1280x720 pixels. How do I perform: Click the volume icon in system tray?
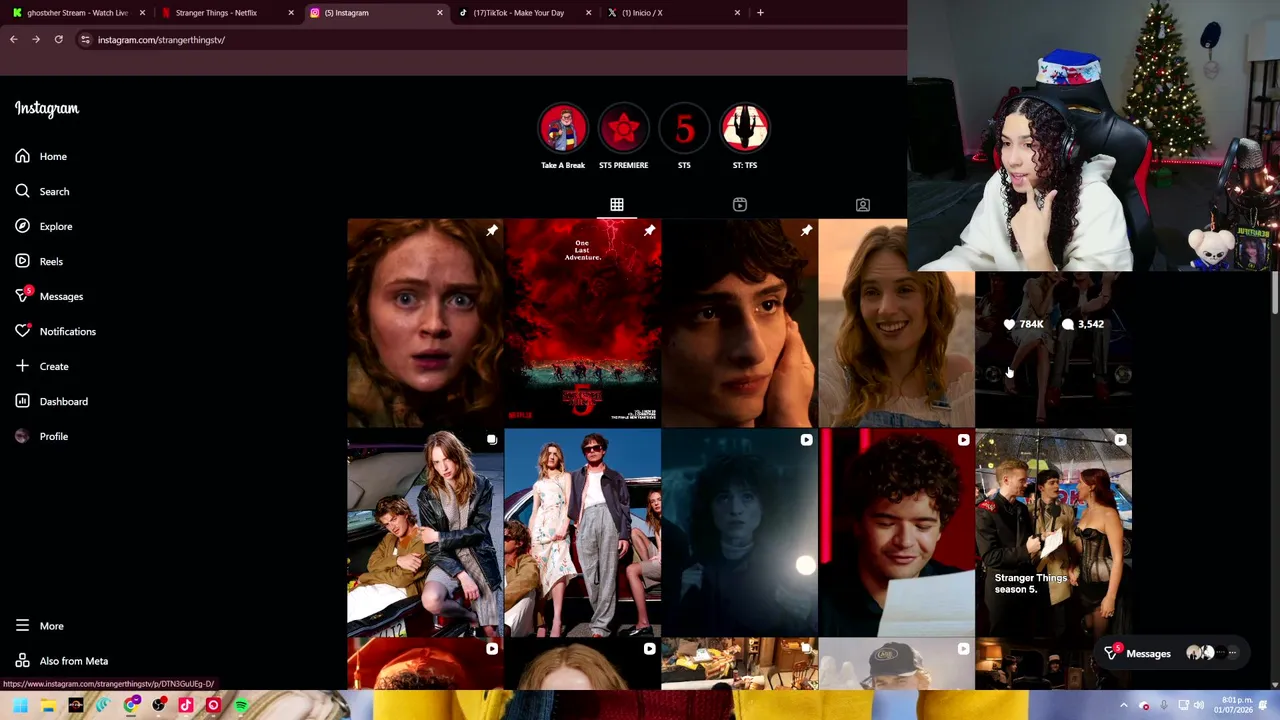click(x=1199, y=706)
